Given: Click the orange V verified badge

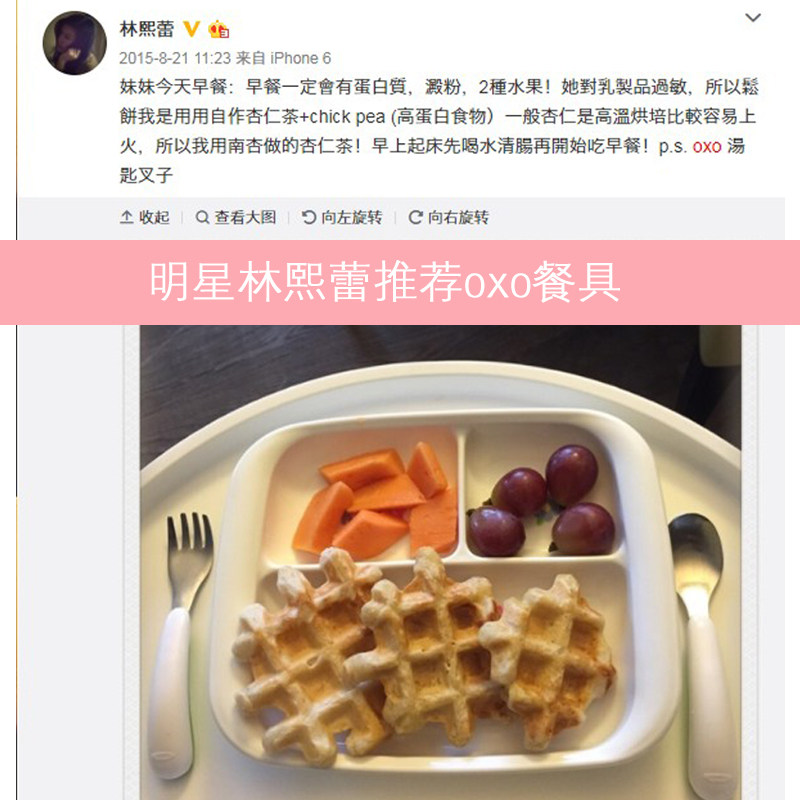Looking at the screenshot, I should tap(191, 29).
